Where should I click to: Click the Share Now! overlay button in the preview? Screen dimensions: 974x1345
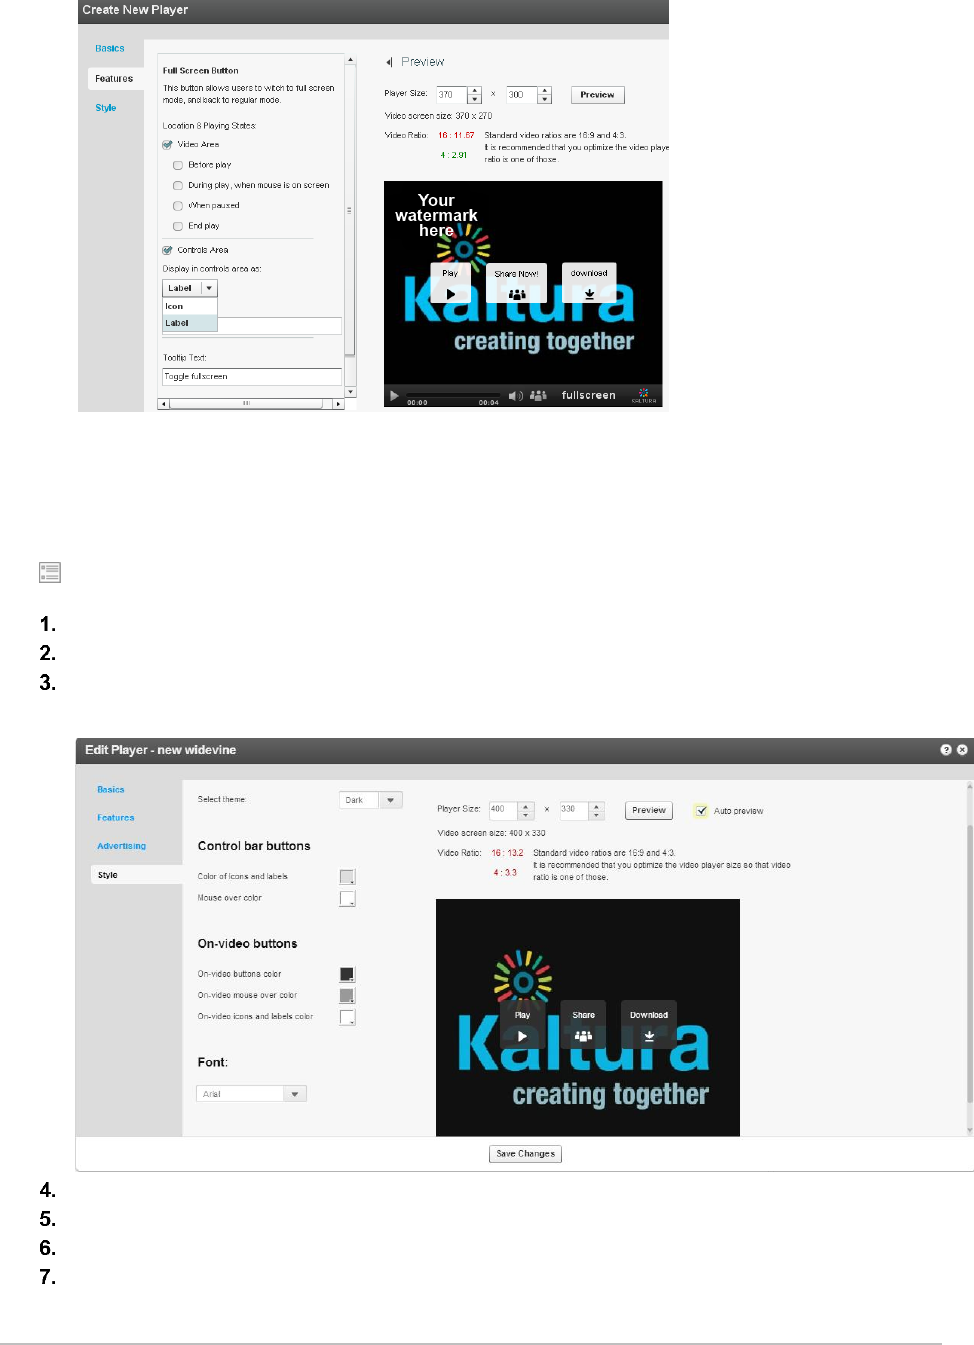pos(516,283)
